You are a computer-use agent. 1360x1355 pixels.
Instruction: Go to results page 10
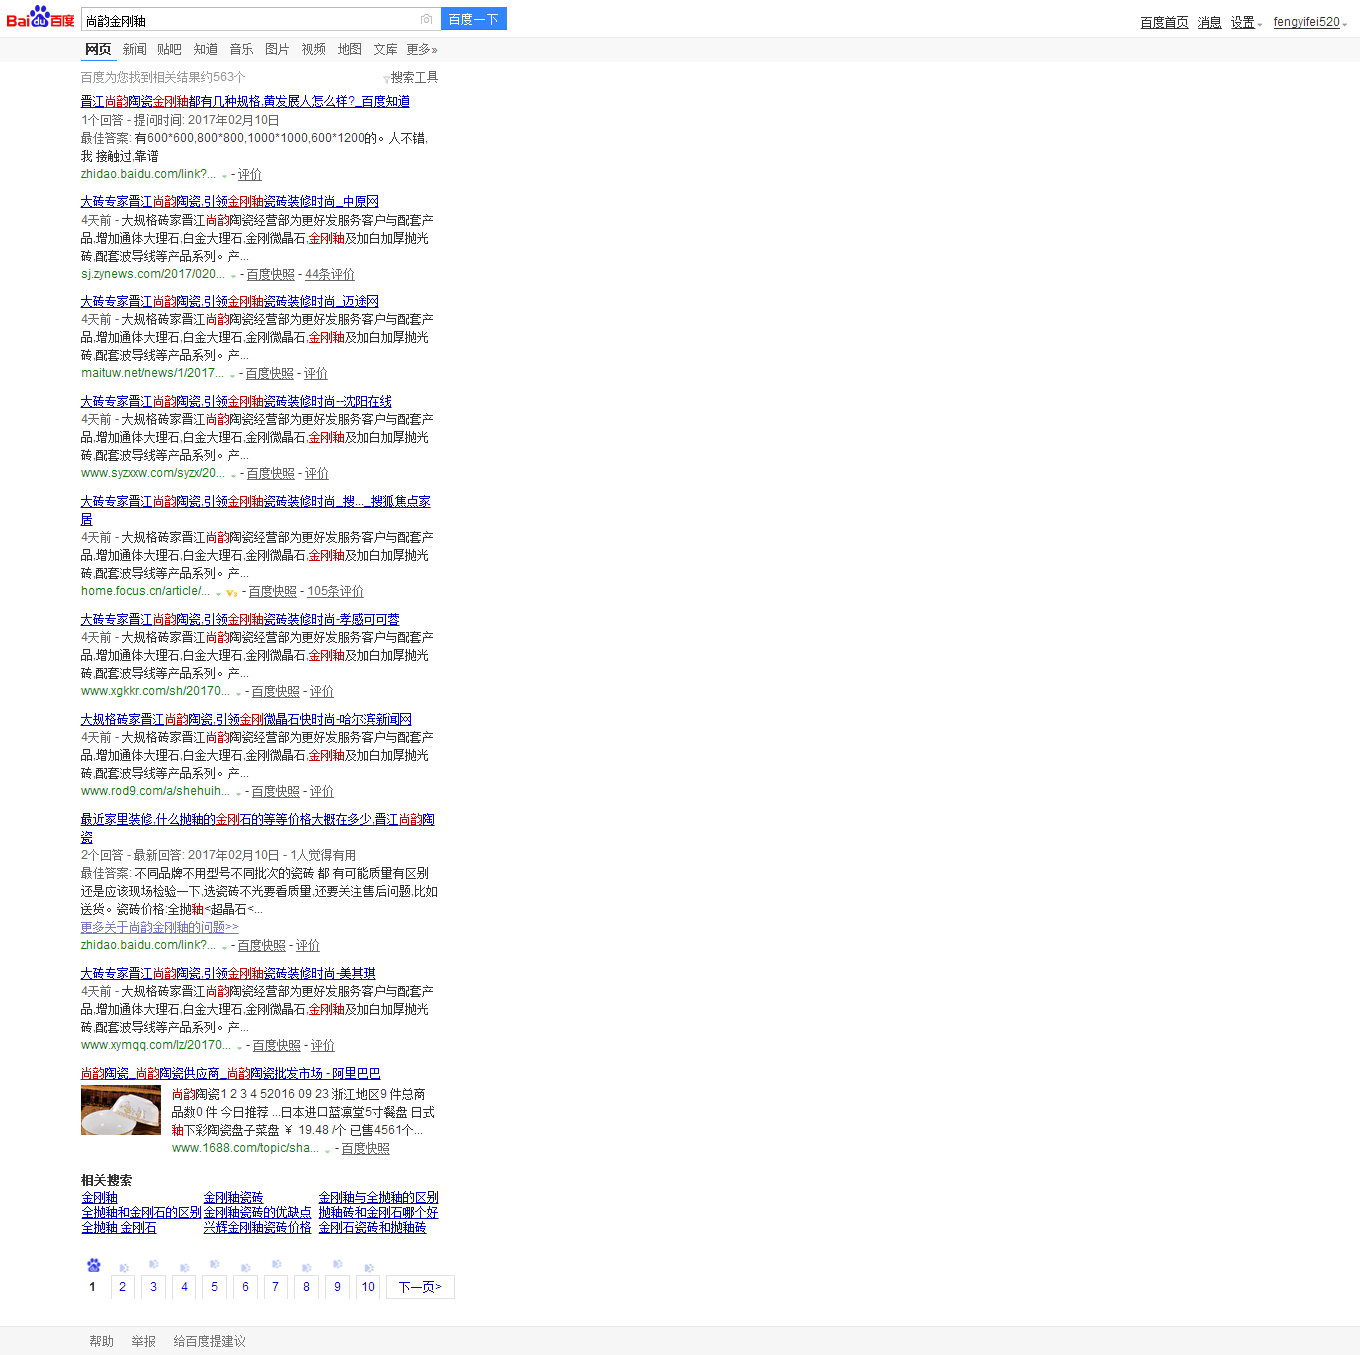(368, 1287)
